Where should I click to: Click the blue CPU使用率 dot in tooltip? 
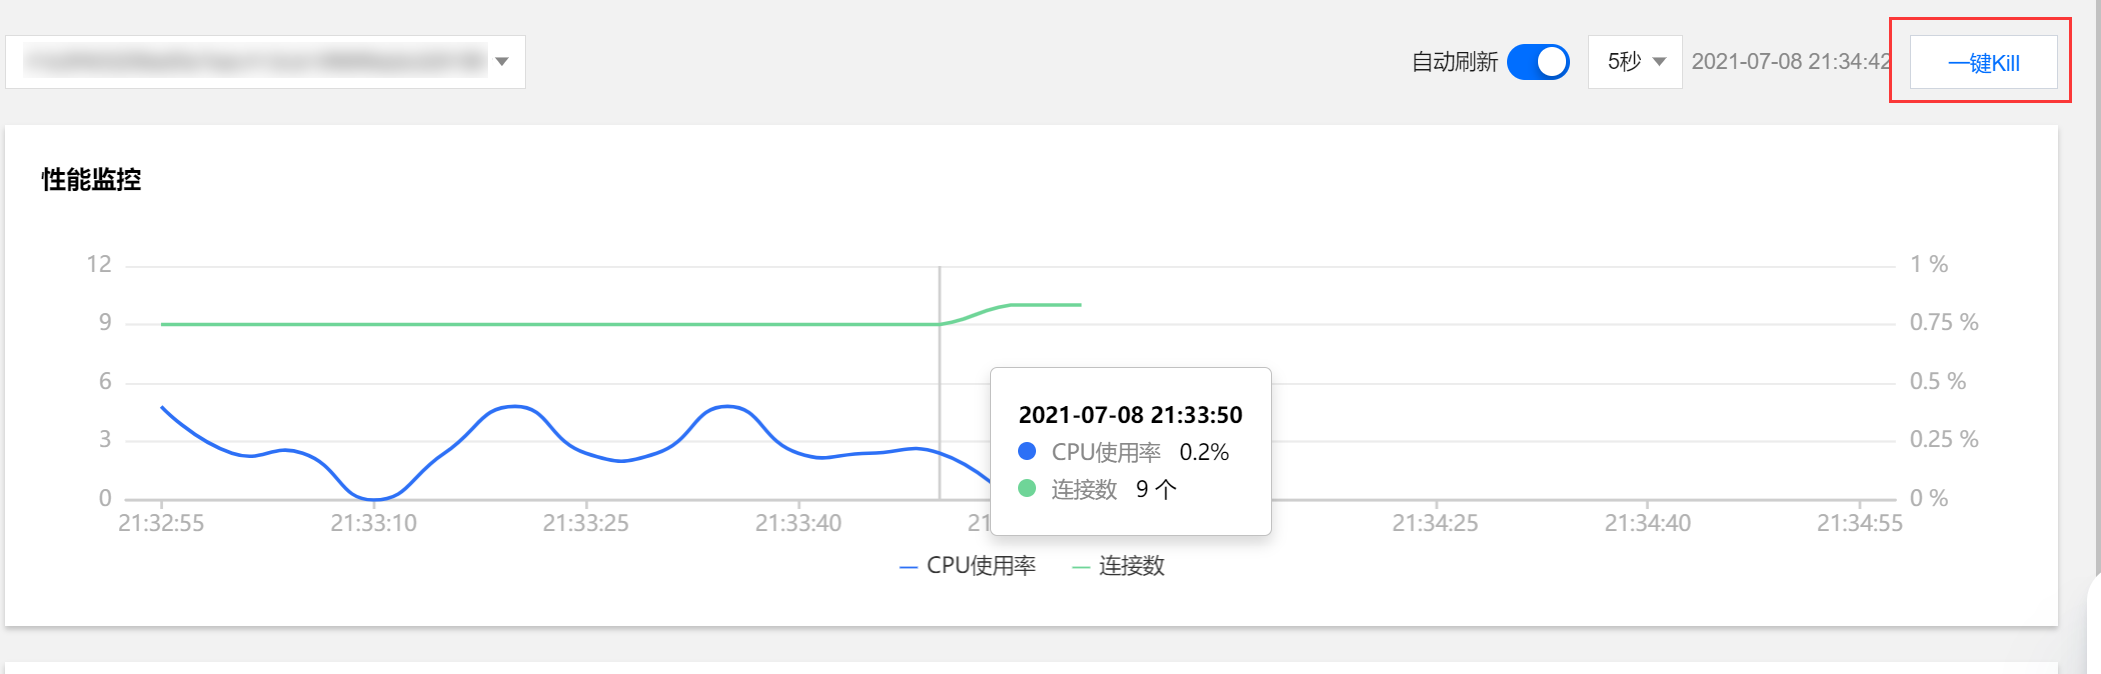click(x=1027, y=452)
